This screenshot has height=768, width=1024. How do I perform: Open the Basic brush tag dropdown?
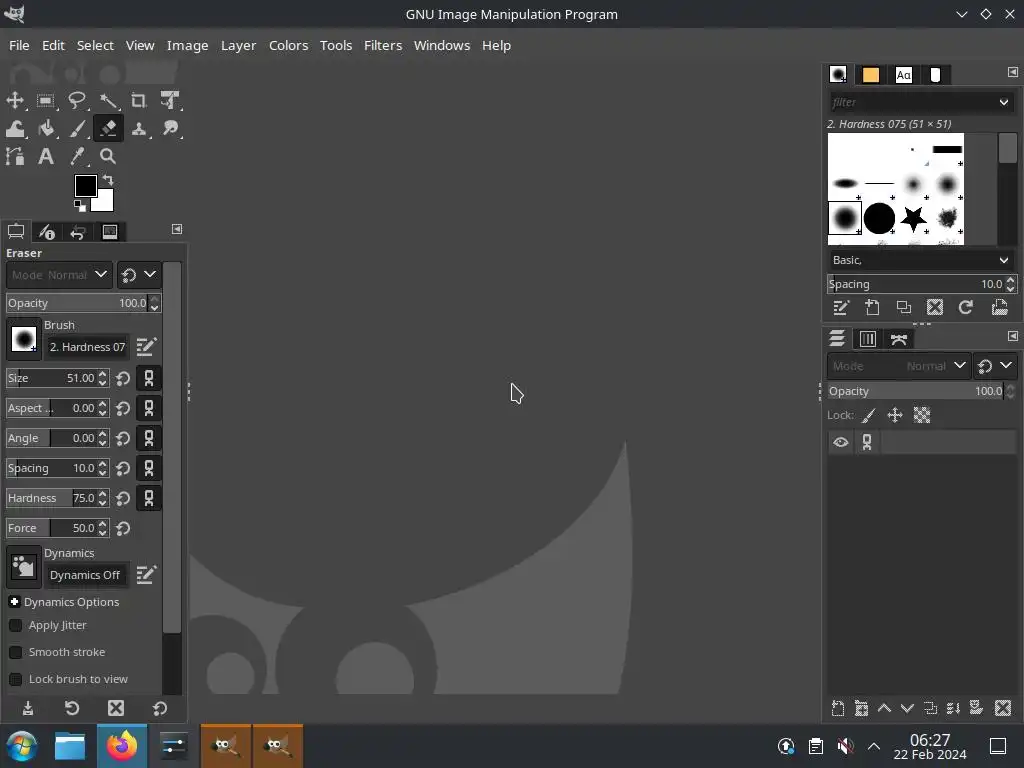coord(920,260)
